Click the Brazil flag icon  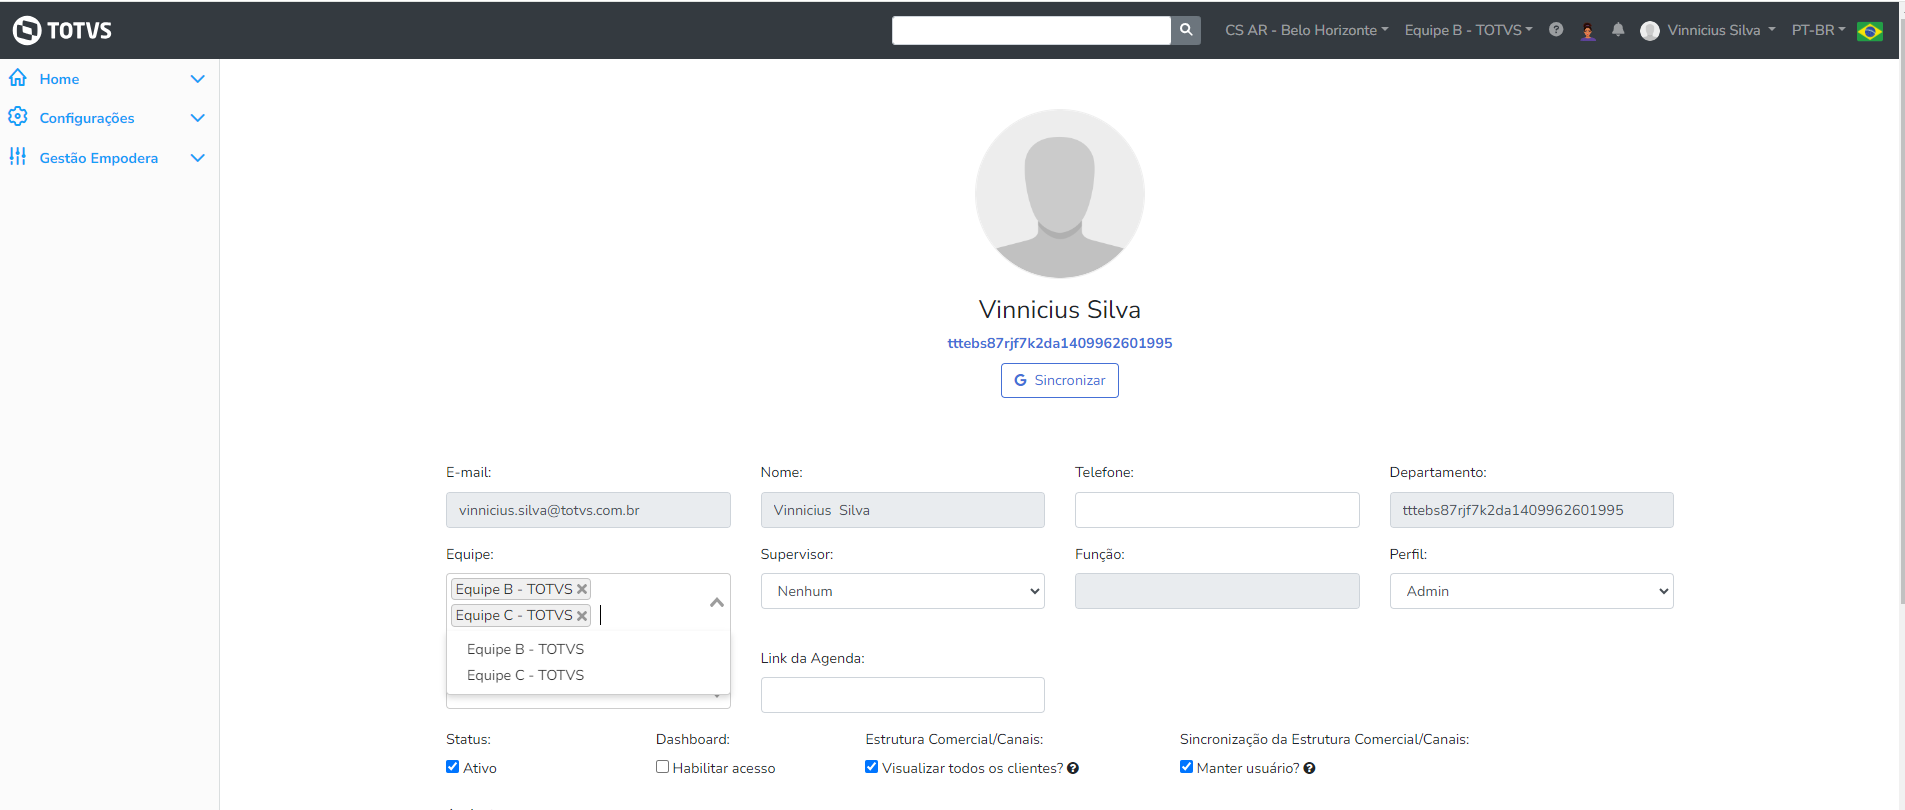[1870, 31]
